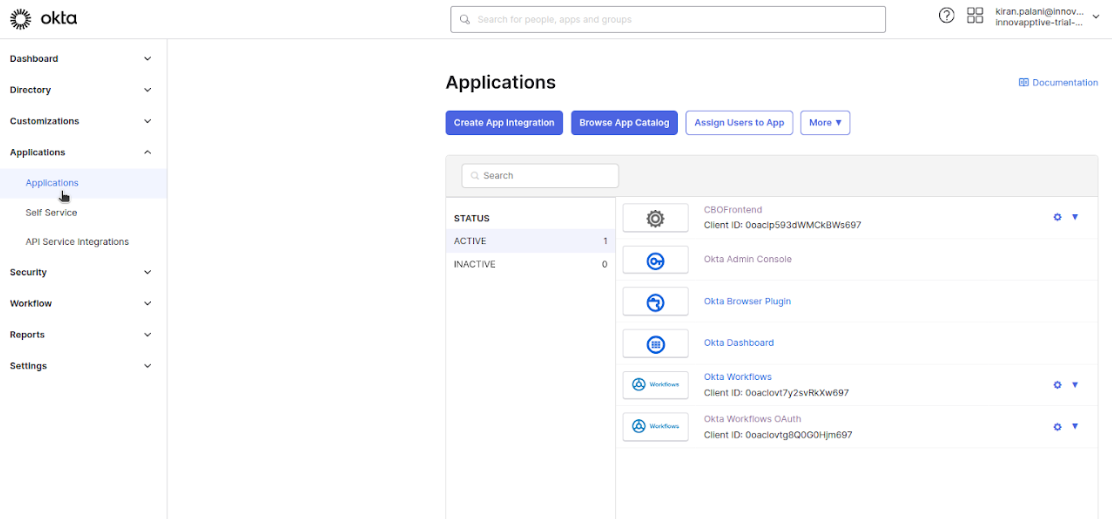Click the Okta Admin Console key icon
Viewport: 1112px width, 519px height.
click(x=655, y=260)
